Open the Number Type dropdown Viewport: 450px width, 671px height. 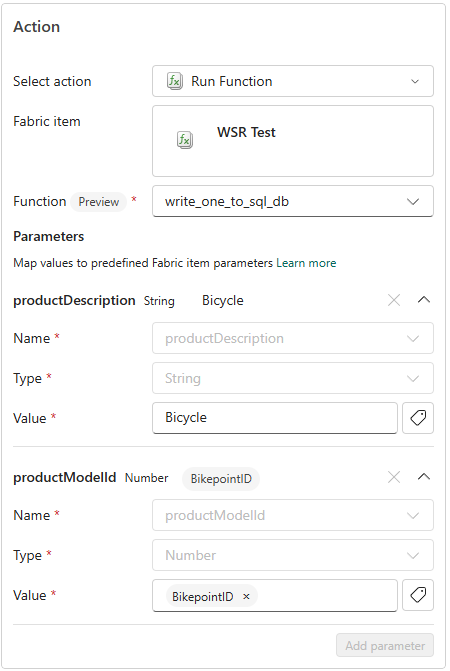click(293, 555)
